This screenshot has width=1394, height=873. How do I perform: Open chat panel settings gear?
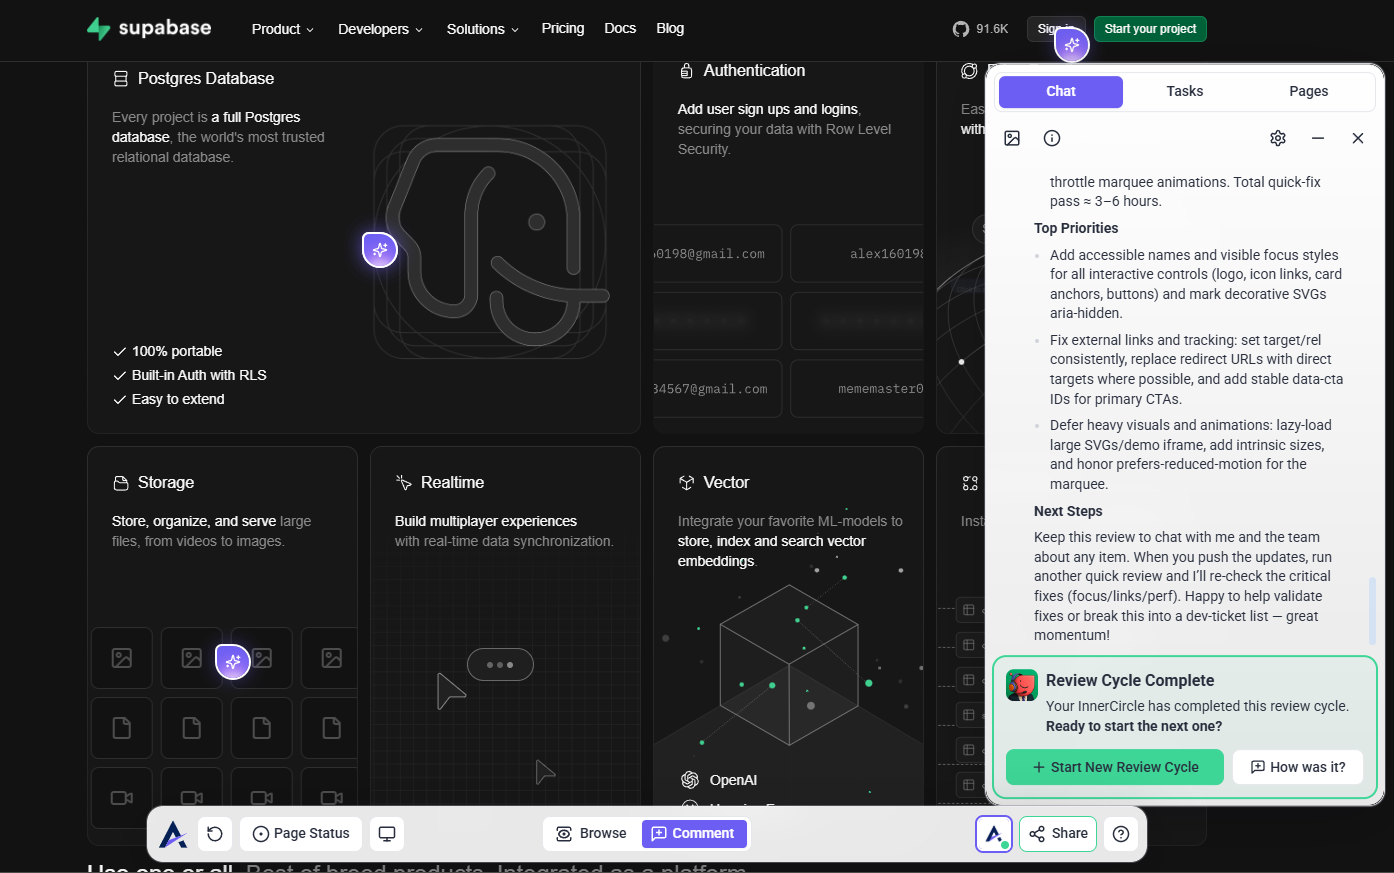(1278, 138)
